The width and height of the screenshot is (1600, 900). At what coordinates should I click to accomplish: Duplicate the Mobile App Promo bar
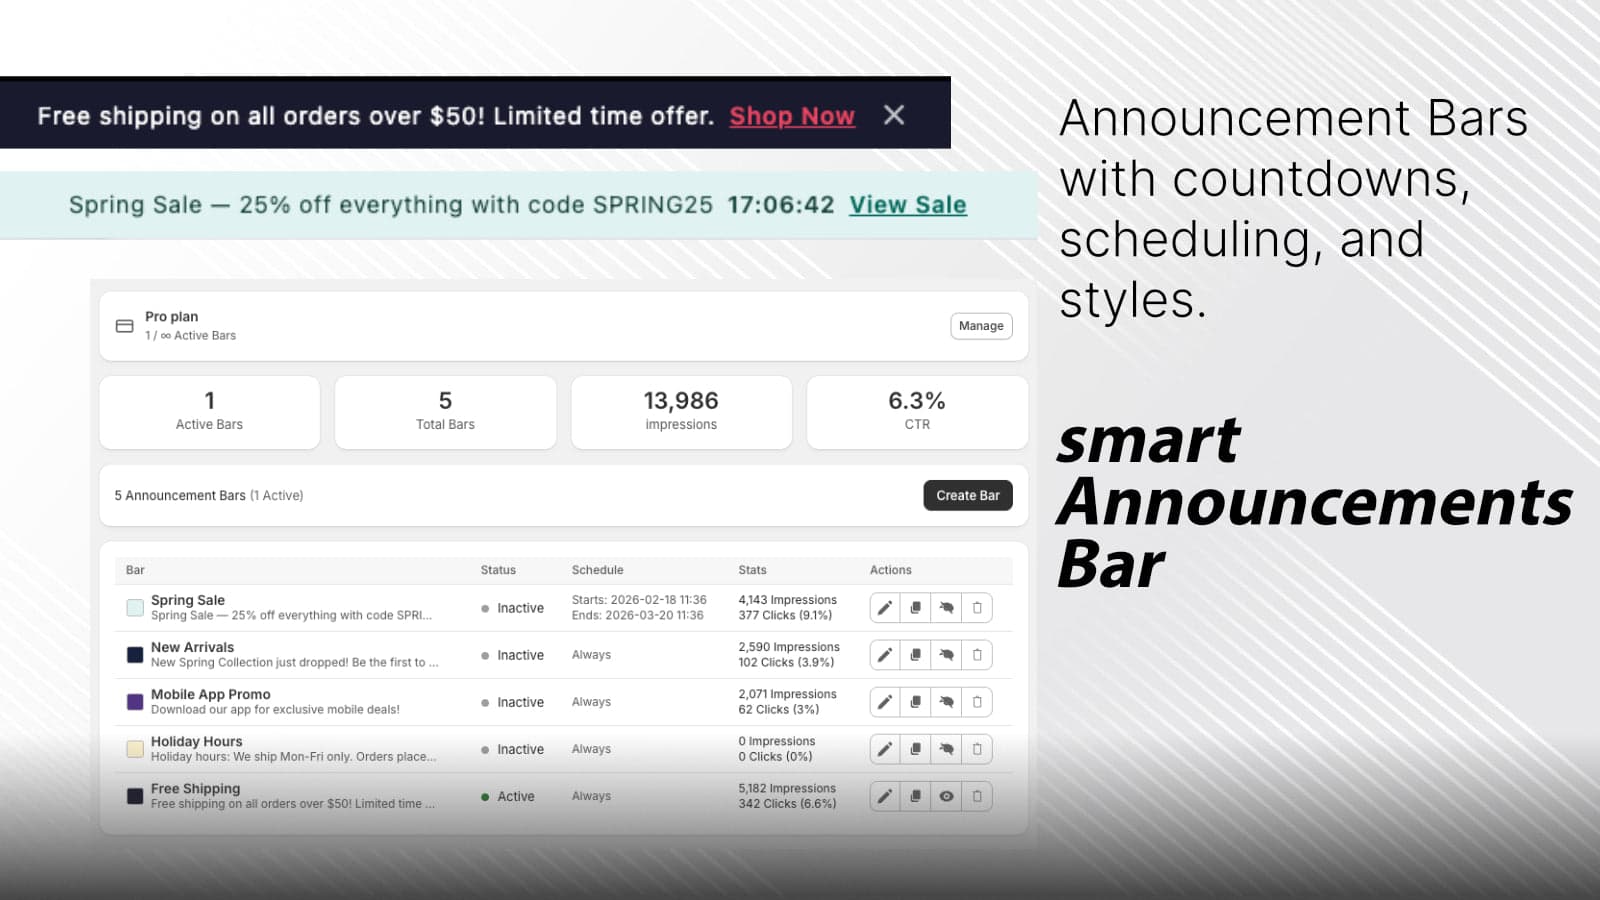(x=916, y=702)
